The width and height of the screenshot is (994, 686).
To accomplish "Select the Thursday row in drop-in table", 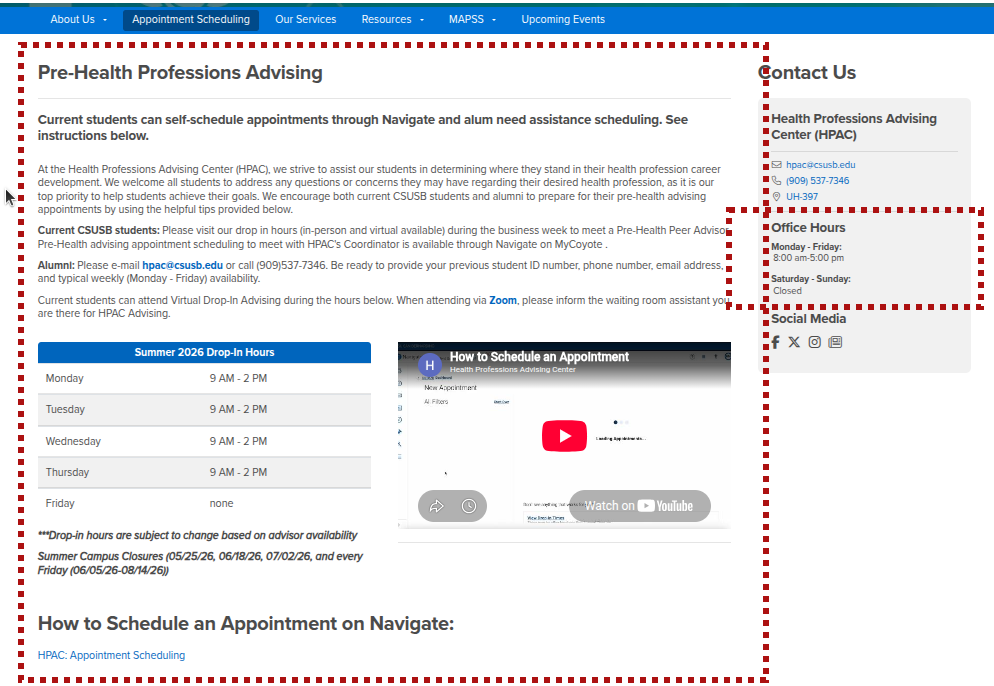I will pos(204,472).
